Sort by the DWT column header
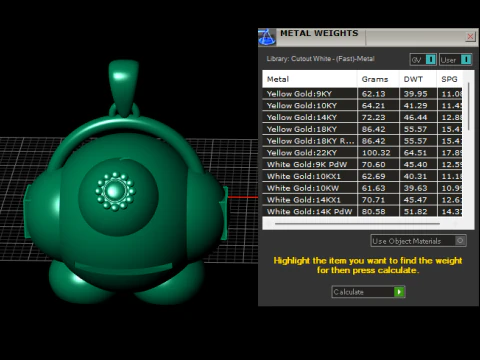Viewport: 480px width, 360px height. click(418, 79)
